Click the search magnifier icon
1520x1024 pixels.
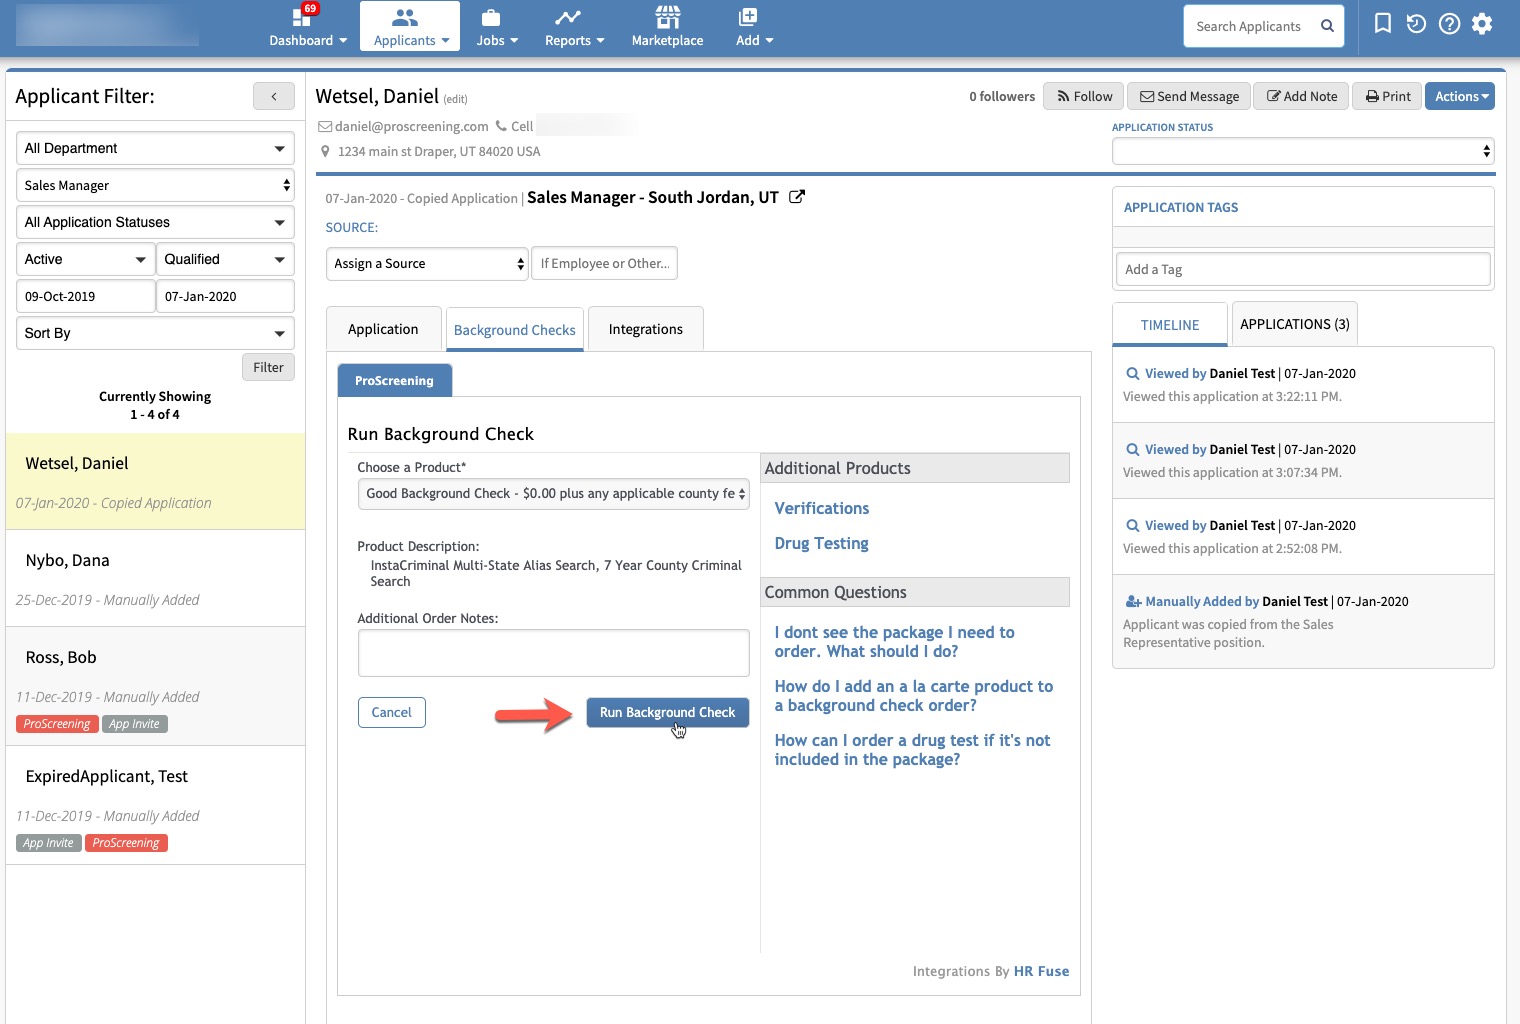(x=1327, y=26)
